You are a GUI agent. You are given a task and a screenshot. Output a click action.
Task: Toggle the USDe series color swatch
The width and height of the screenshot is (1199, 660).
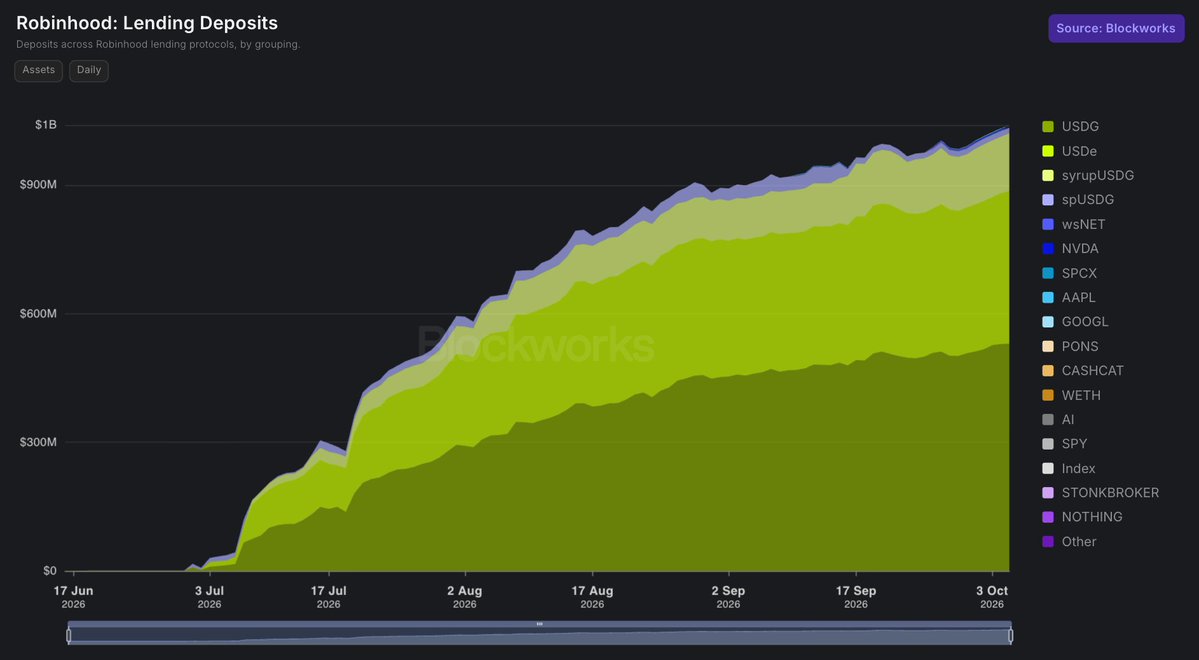1048,151
